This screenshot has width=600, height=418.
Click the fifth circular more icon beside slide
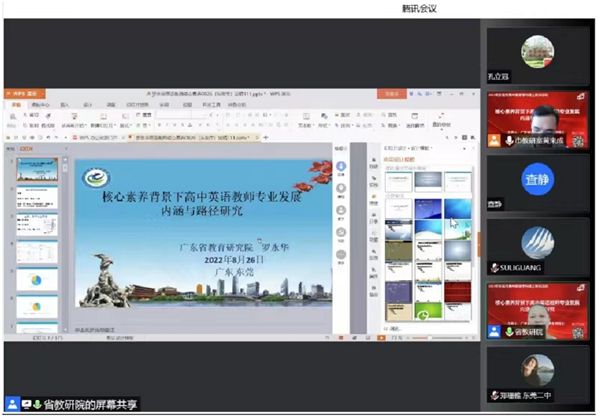click(341, 255)
